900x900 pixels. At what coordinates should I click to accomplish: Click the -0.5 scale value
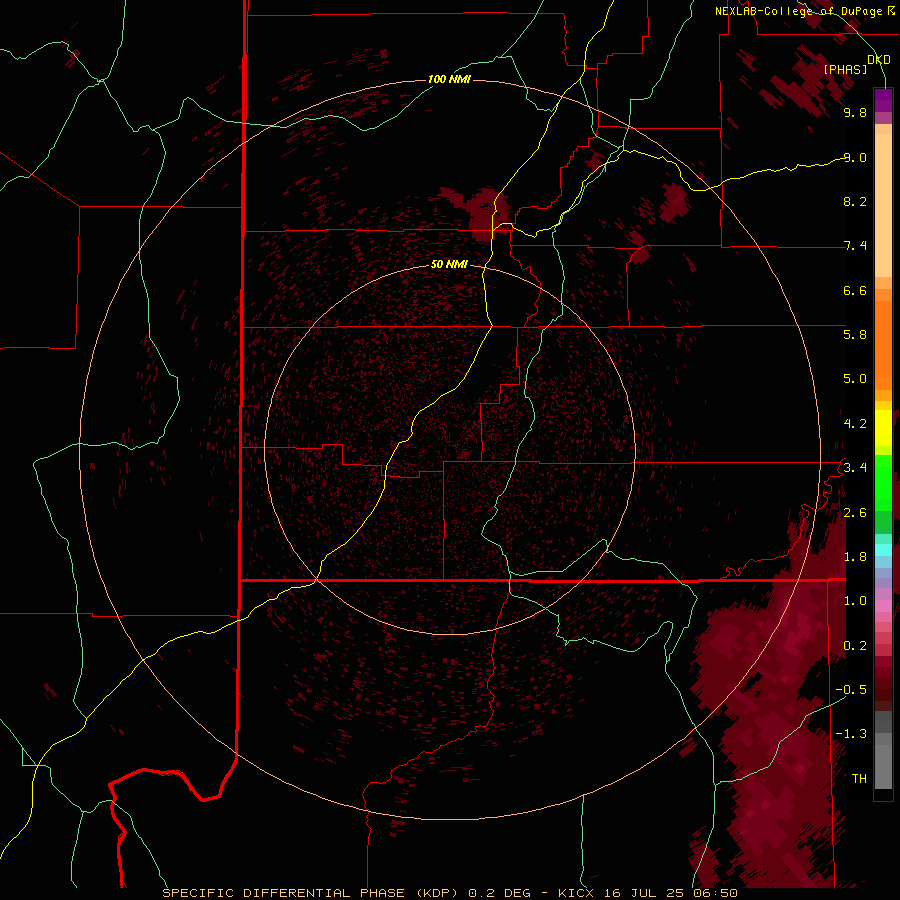[851, 689]
